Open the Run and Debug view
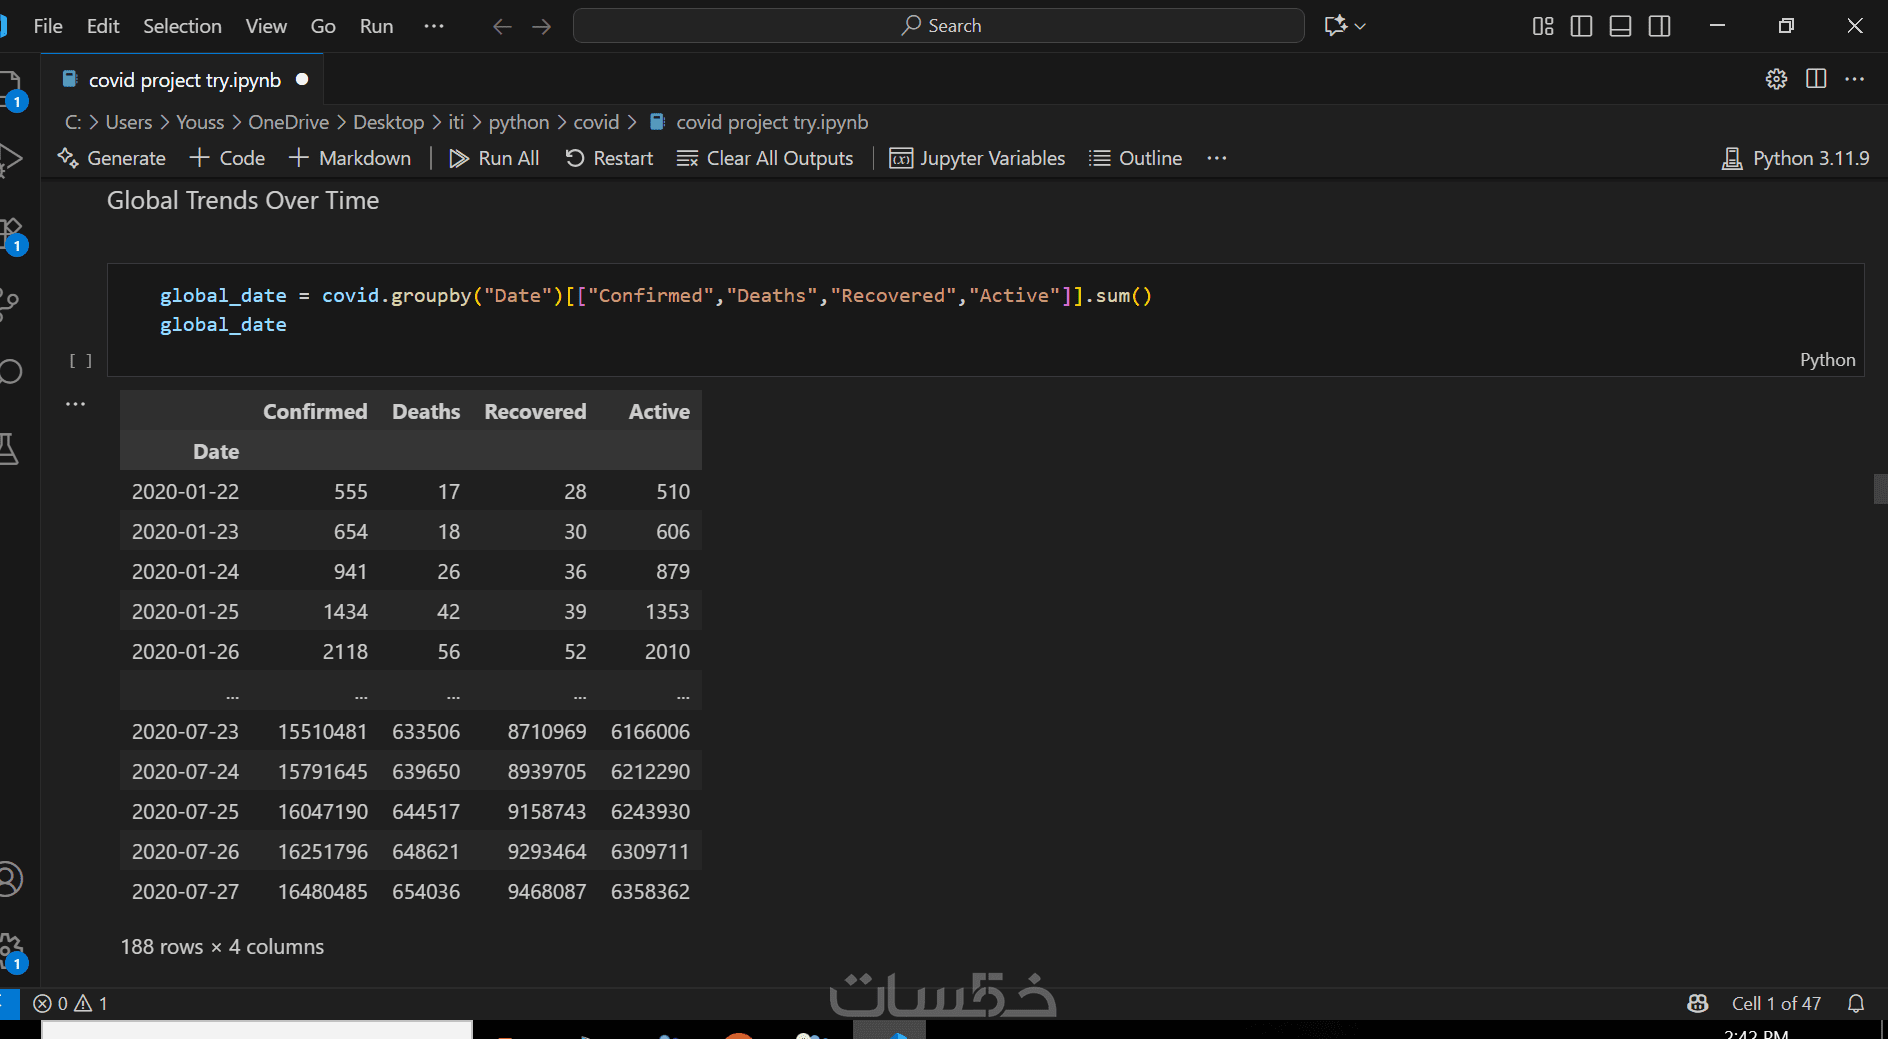Image resolution: width=1888 pixels, height=1039 pixels. coord(11,160)
